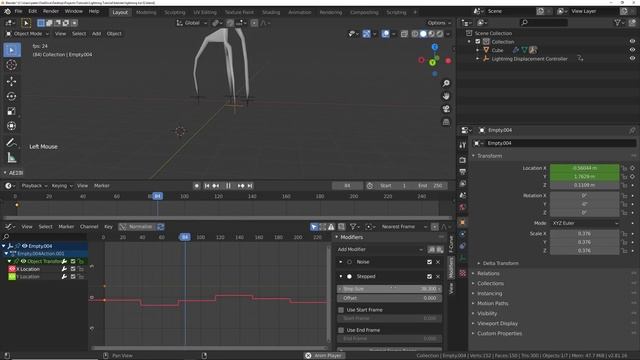This screenshot has height=360, width=640.
Task: Click the viewport pan hand icon
Action: point(446,96)
